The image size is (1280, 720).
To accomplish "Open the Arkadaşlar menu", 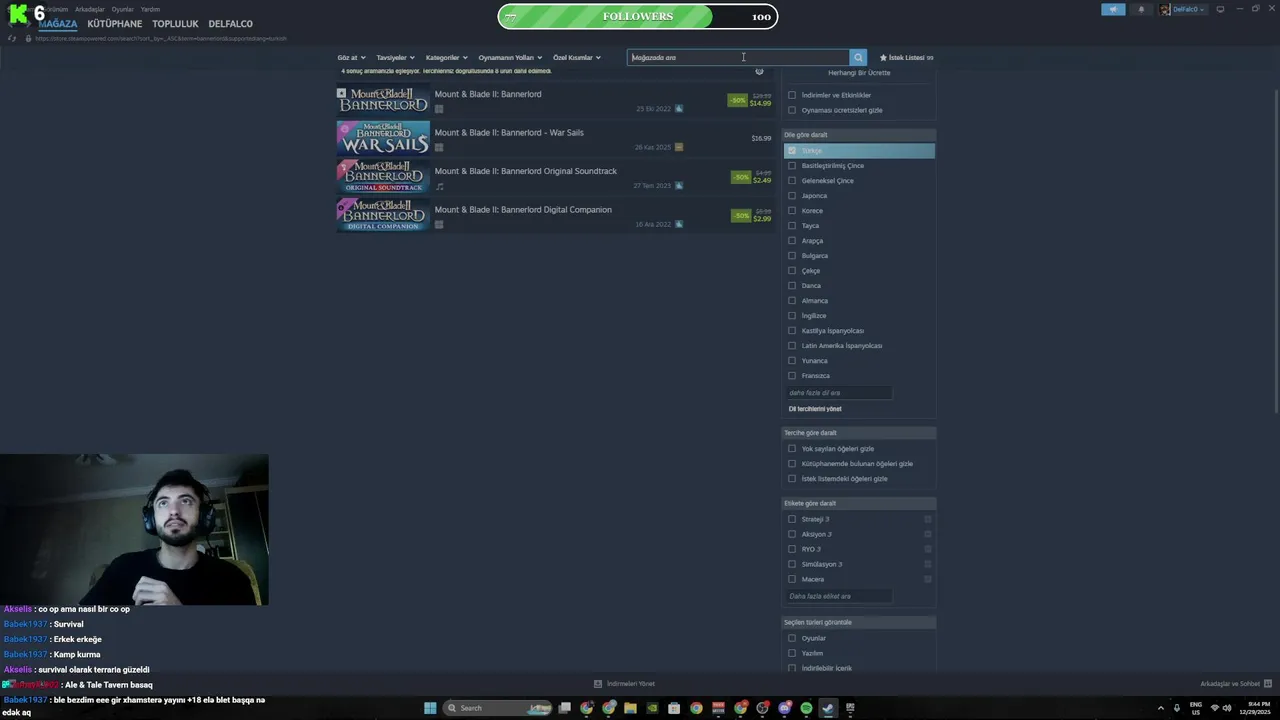I will [90, 9].
